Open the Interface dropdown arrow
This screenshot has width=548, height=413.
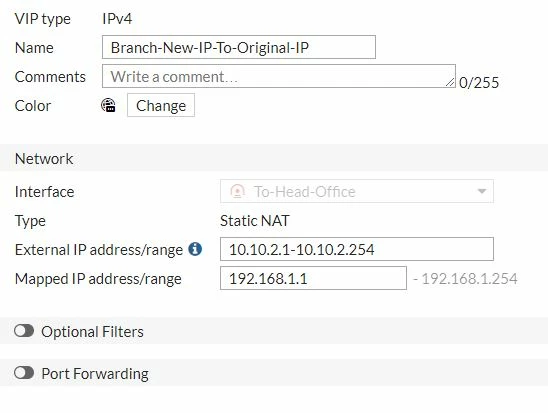482,191
